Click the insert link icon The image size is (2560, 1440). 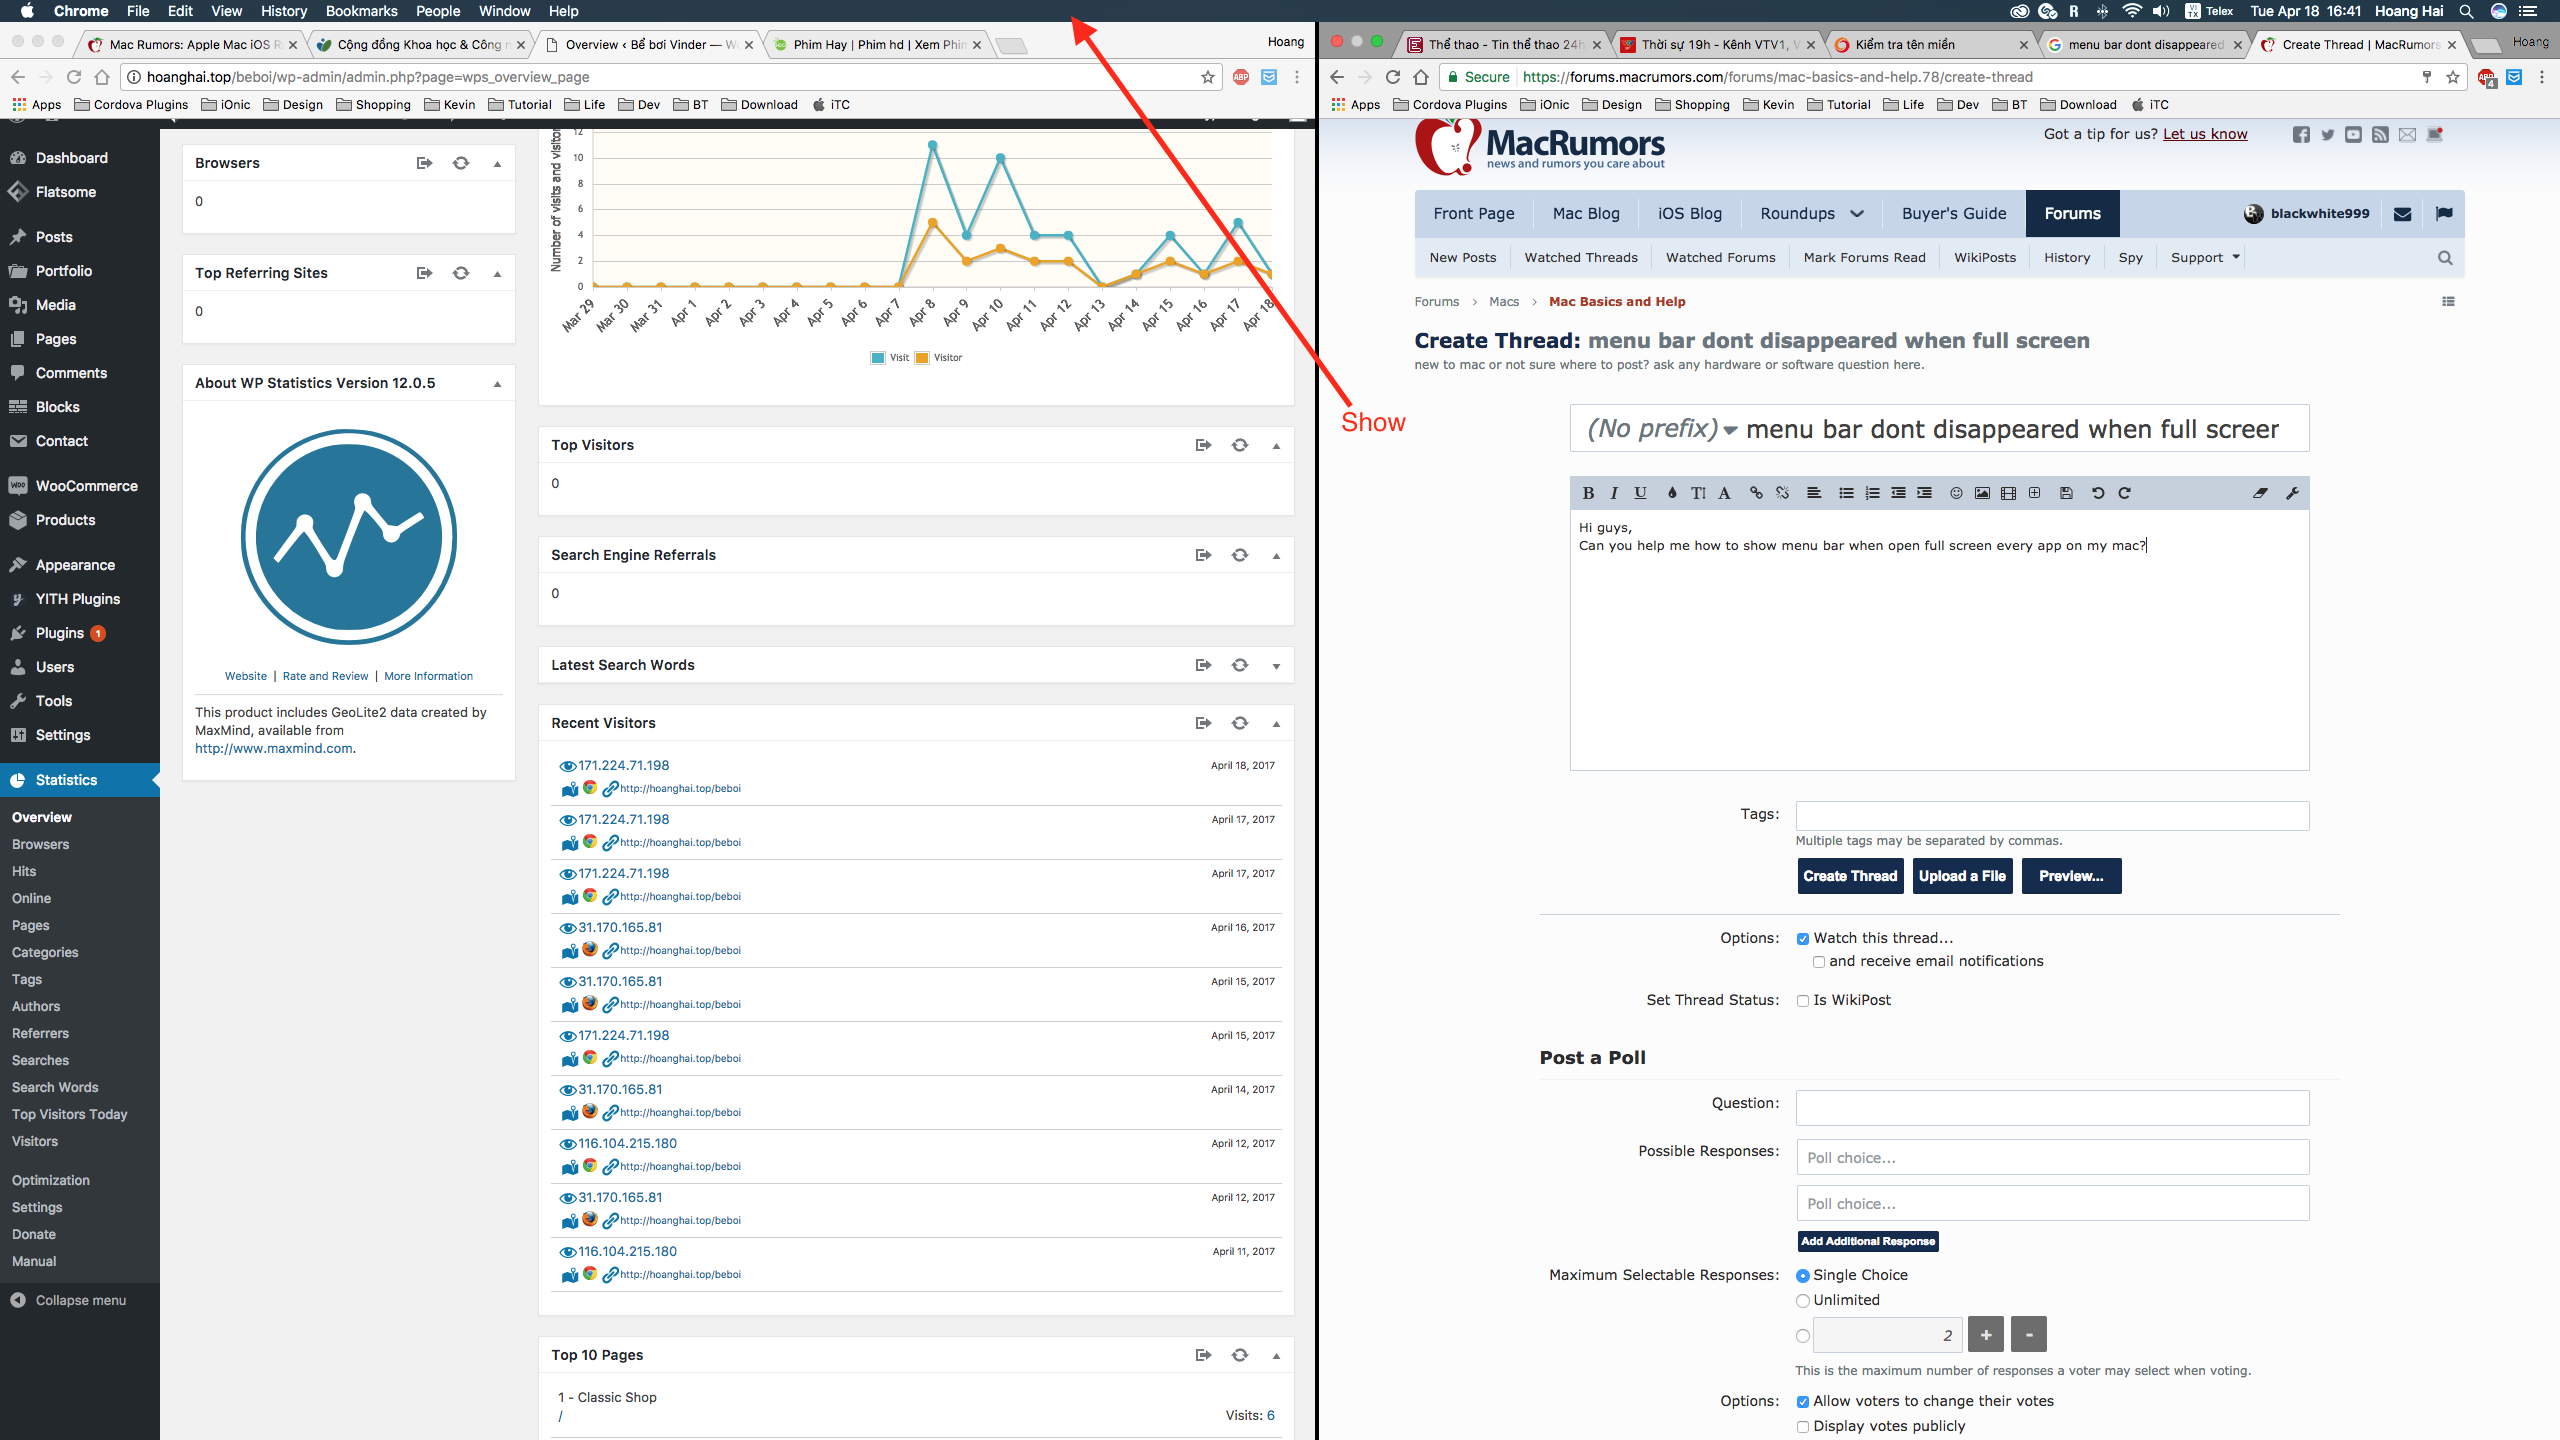tap(1756, 493)
